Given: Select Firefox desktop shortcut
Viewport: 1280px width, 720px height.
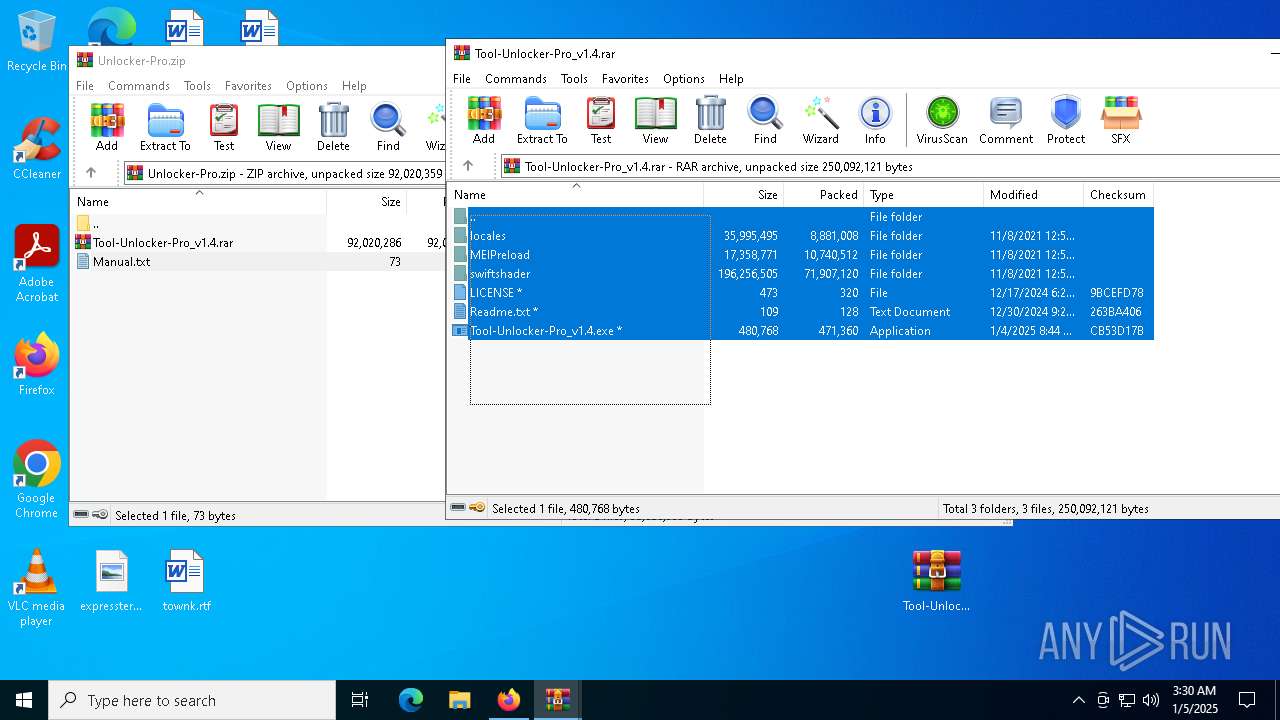Looking at the screenshot, I should [x=36, y=365].
